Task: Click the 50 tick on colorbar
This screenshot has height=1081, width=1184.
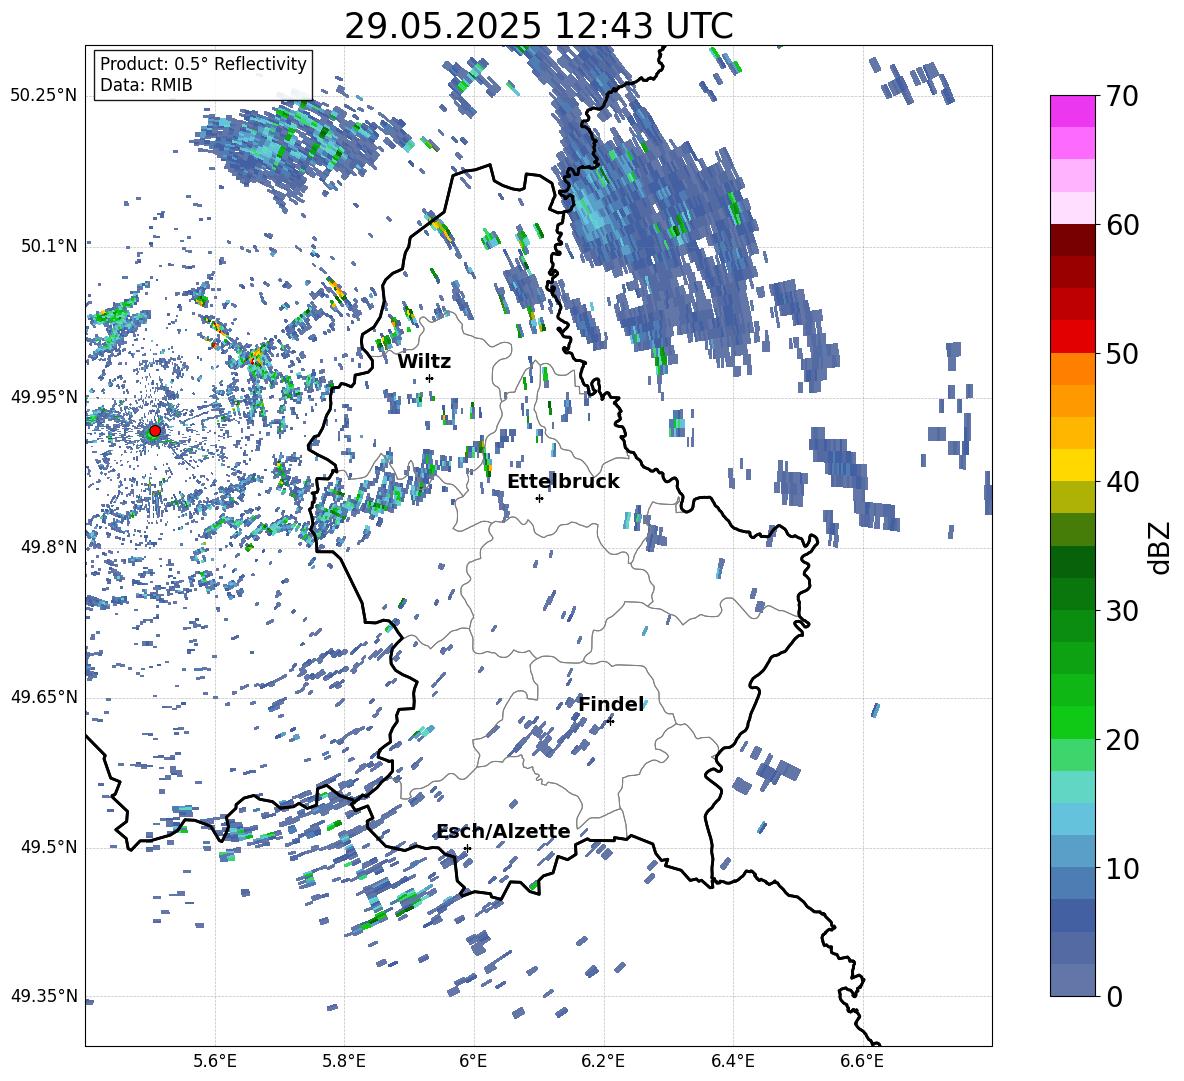Action: click(1122, 354)
